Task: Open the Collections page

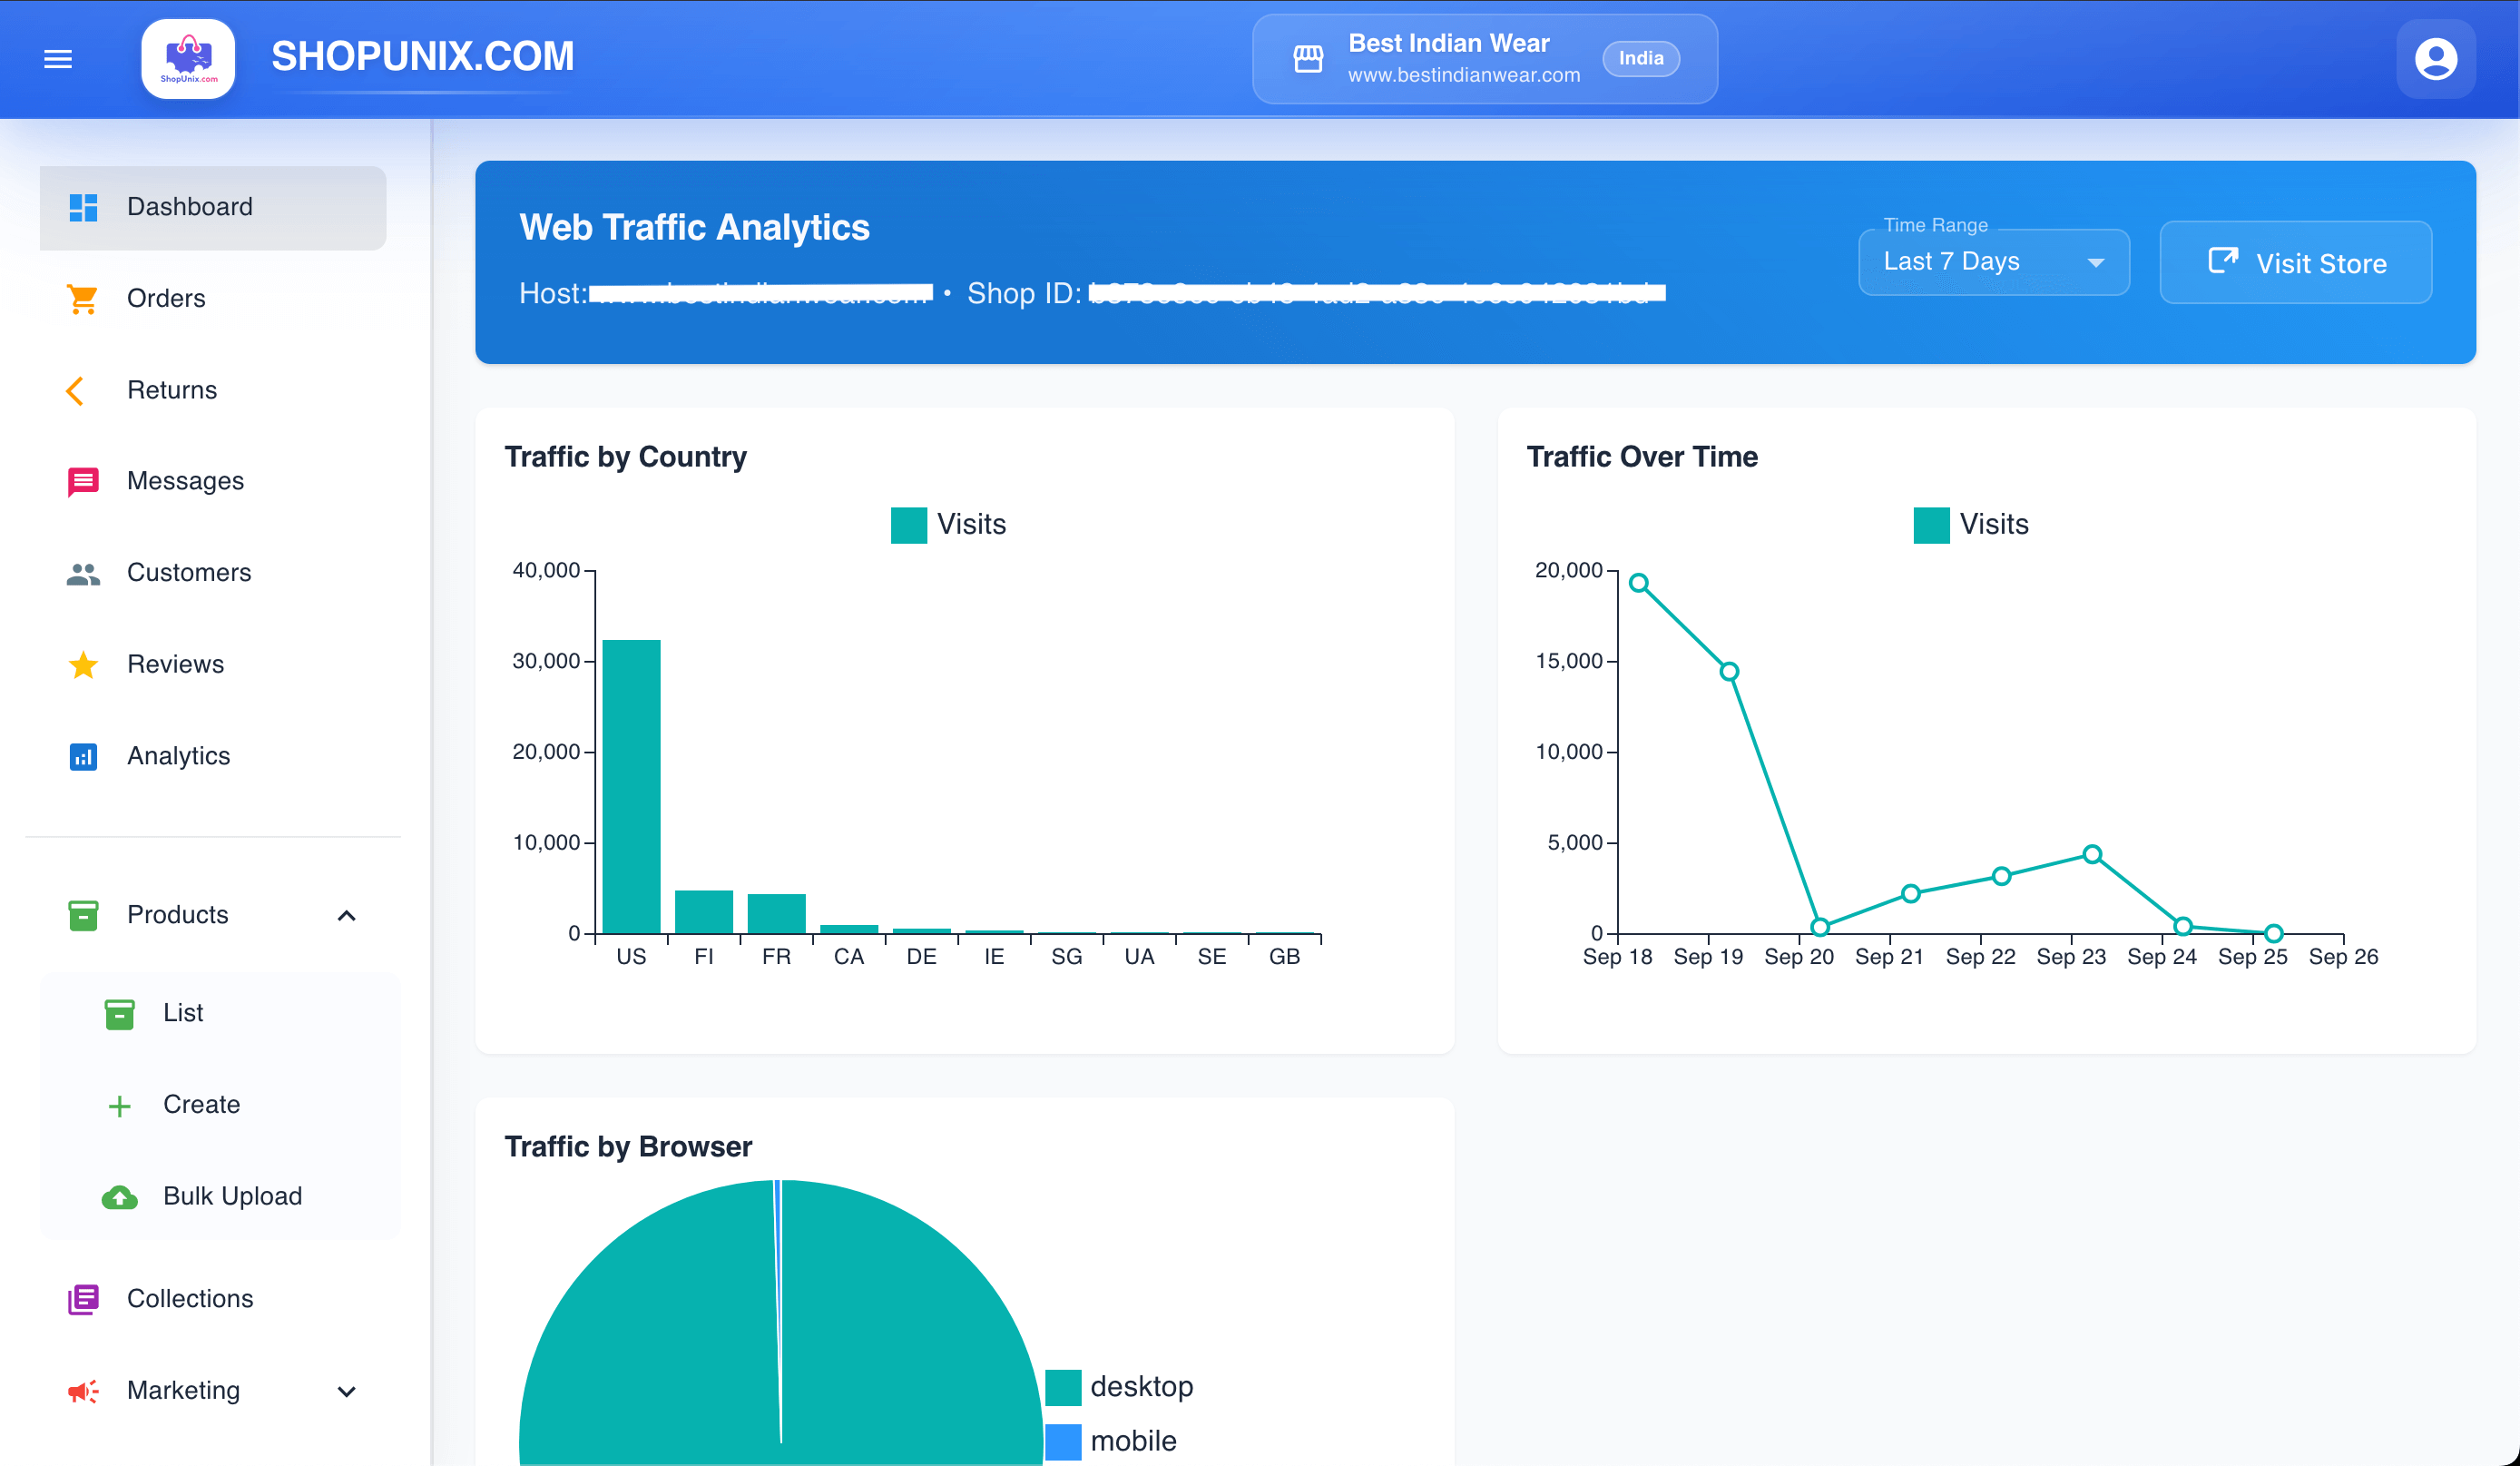Action: point(213,1299)
